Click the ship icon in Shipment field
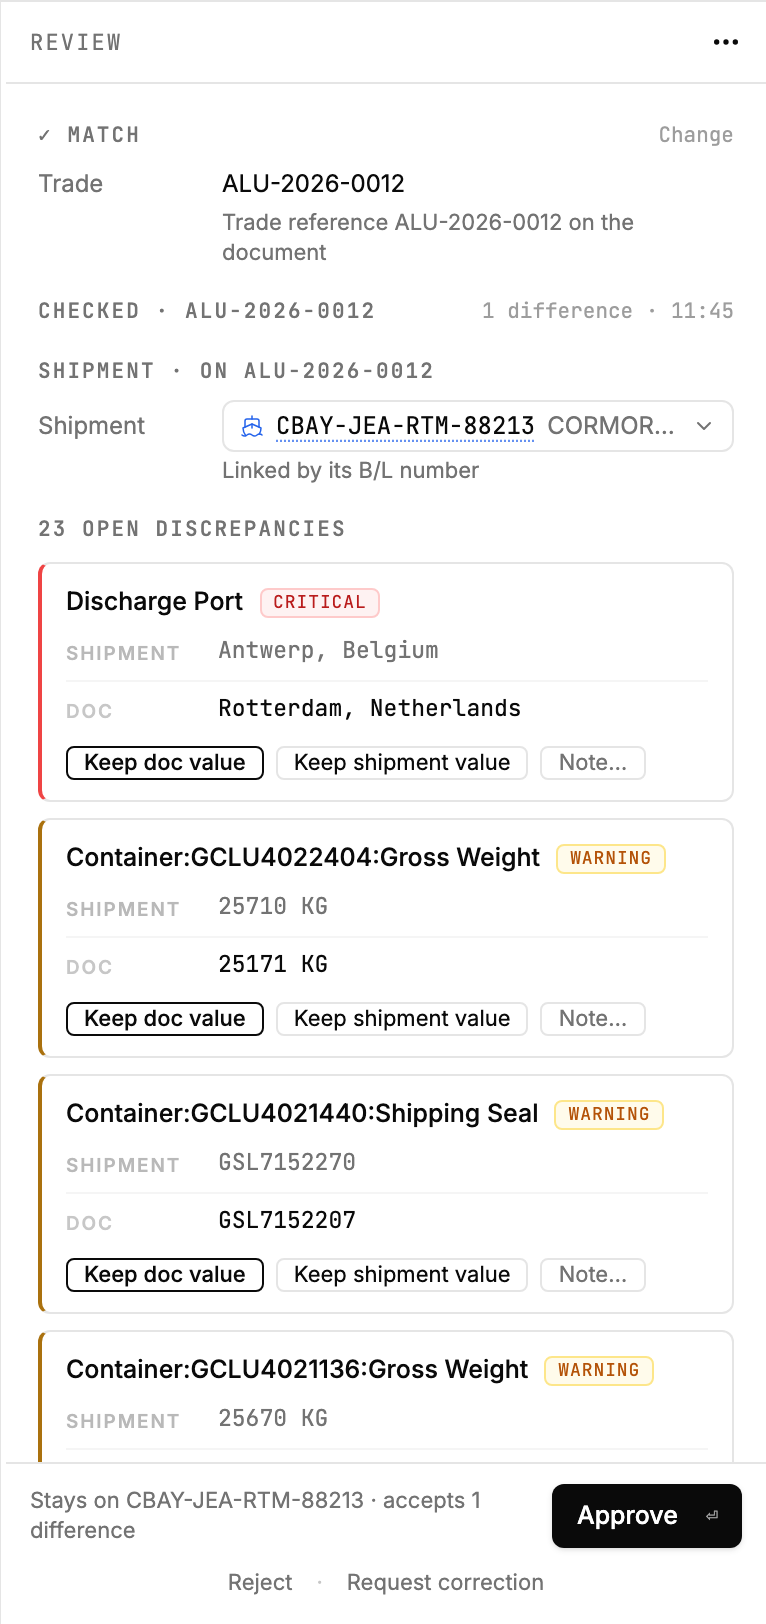Image resolution: width=766 pixels, height=1624 pixels. pyautogui.click(x=252, y=427)
